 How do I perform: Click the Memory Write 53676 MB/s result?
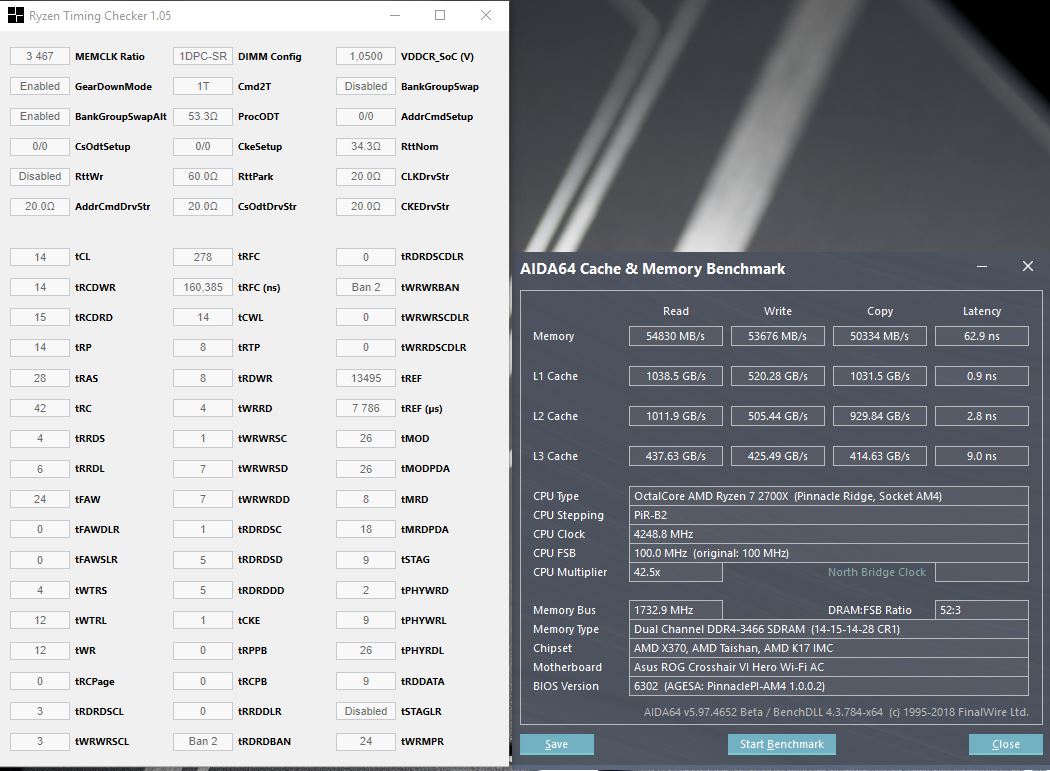pyautogui.click(x=777, y=336)
